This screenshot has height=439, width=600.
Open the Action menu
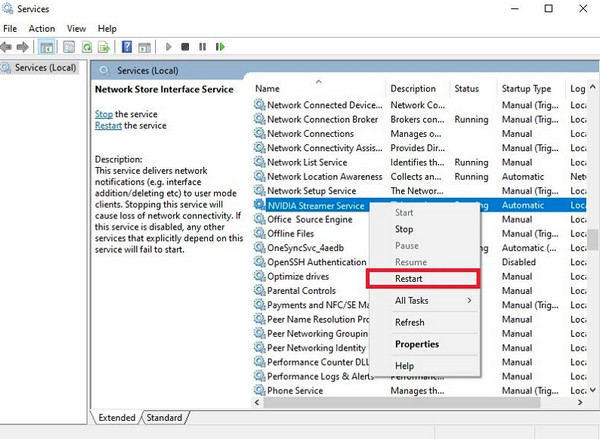[x=42, y=29]
